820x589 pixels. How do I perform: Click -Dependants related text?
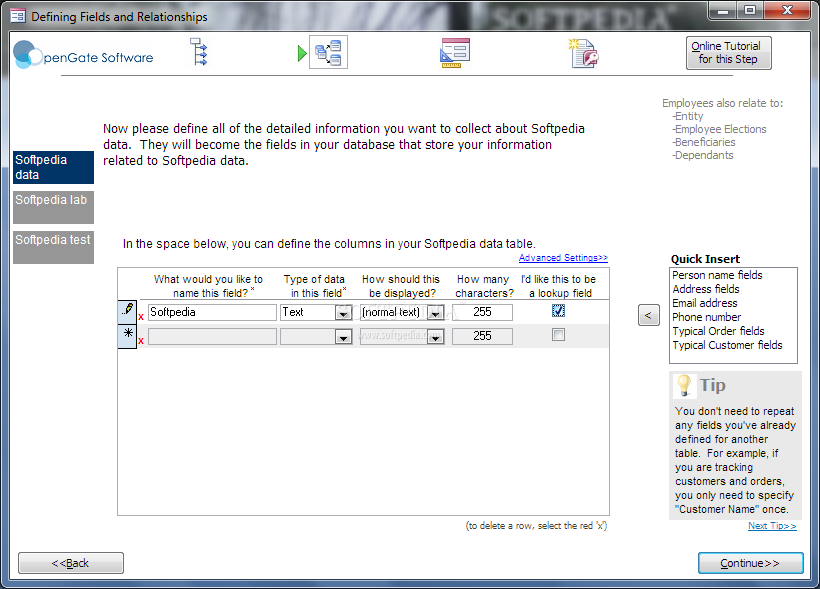tap(702, 155)
